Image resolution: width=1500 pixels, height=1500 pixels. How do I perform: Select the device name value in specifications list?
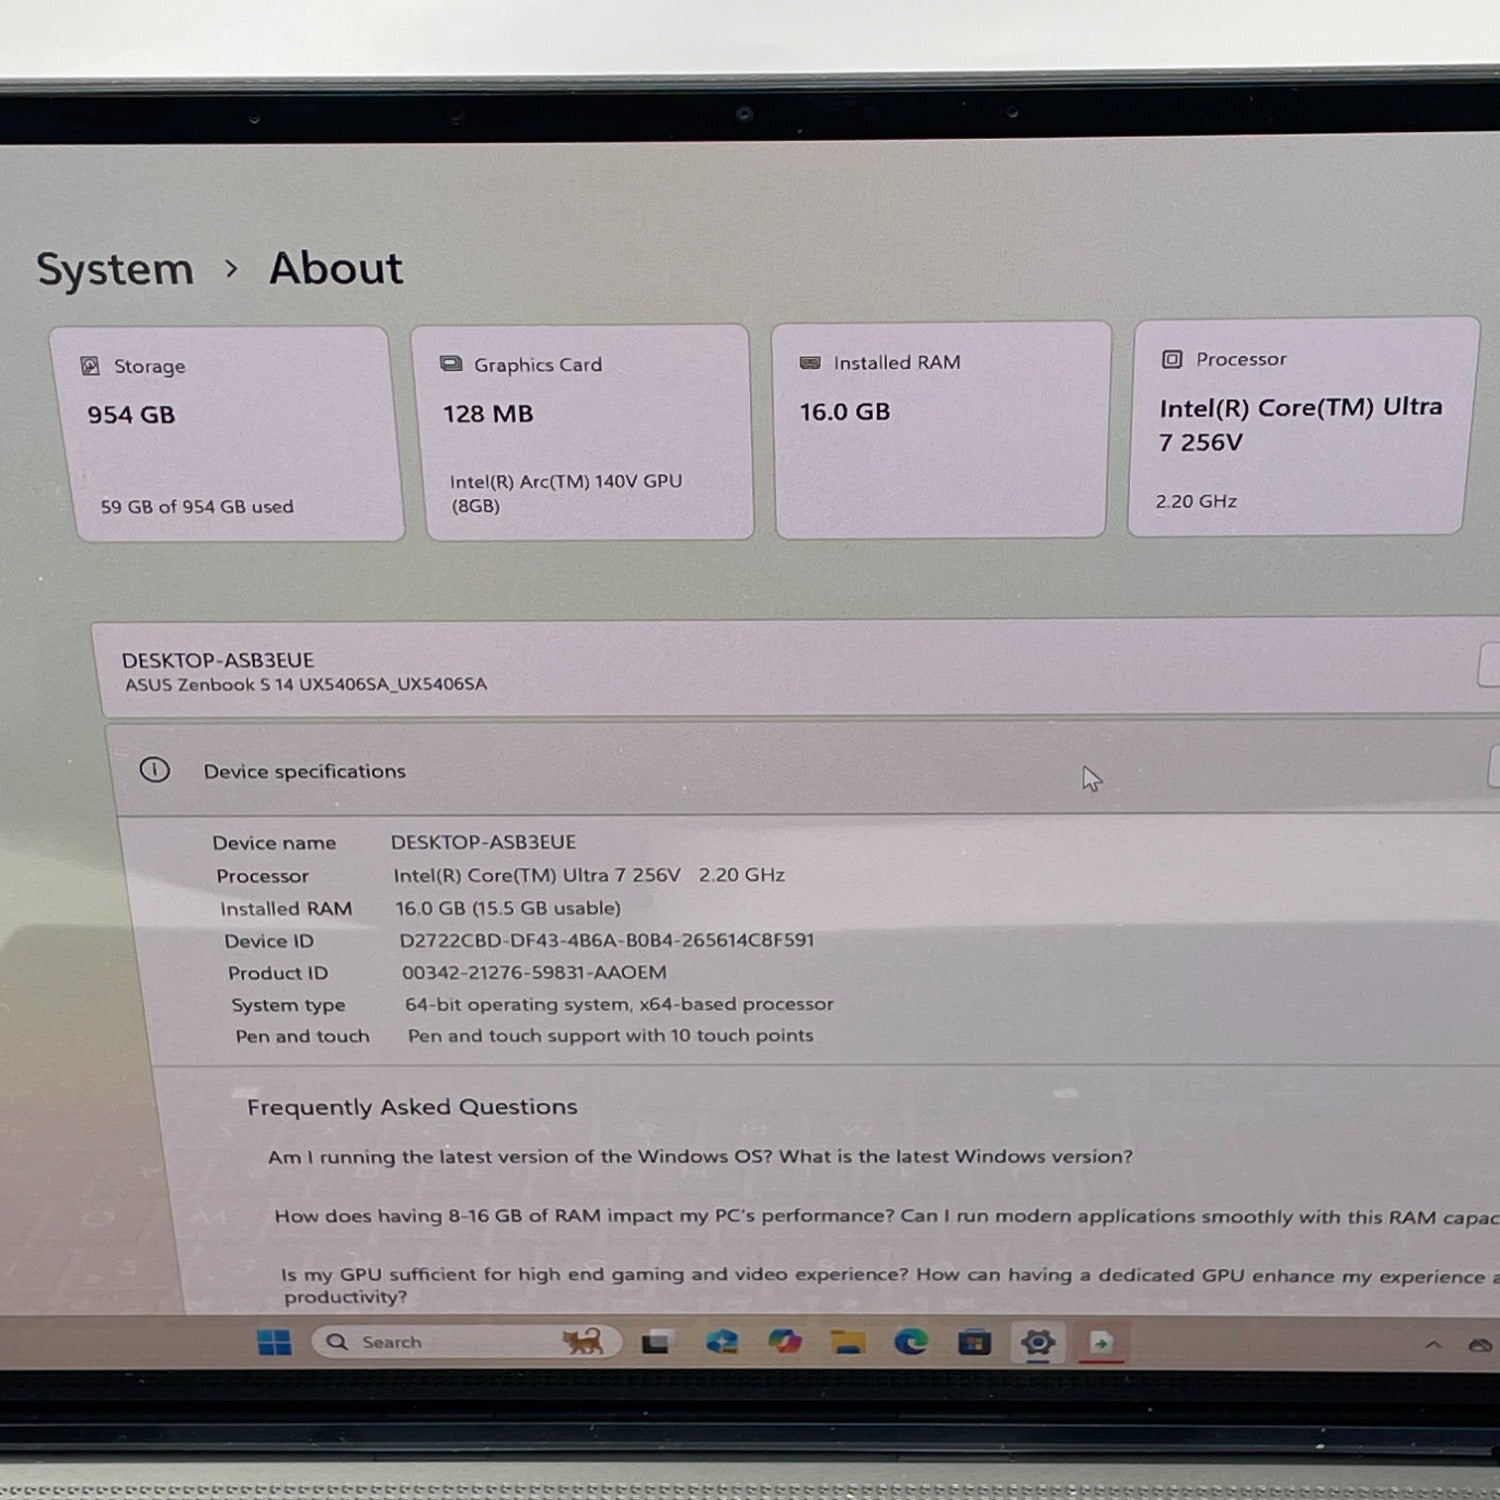(483, 842)
